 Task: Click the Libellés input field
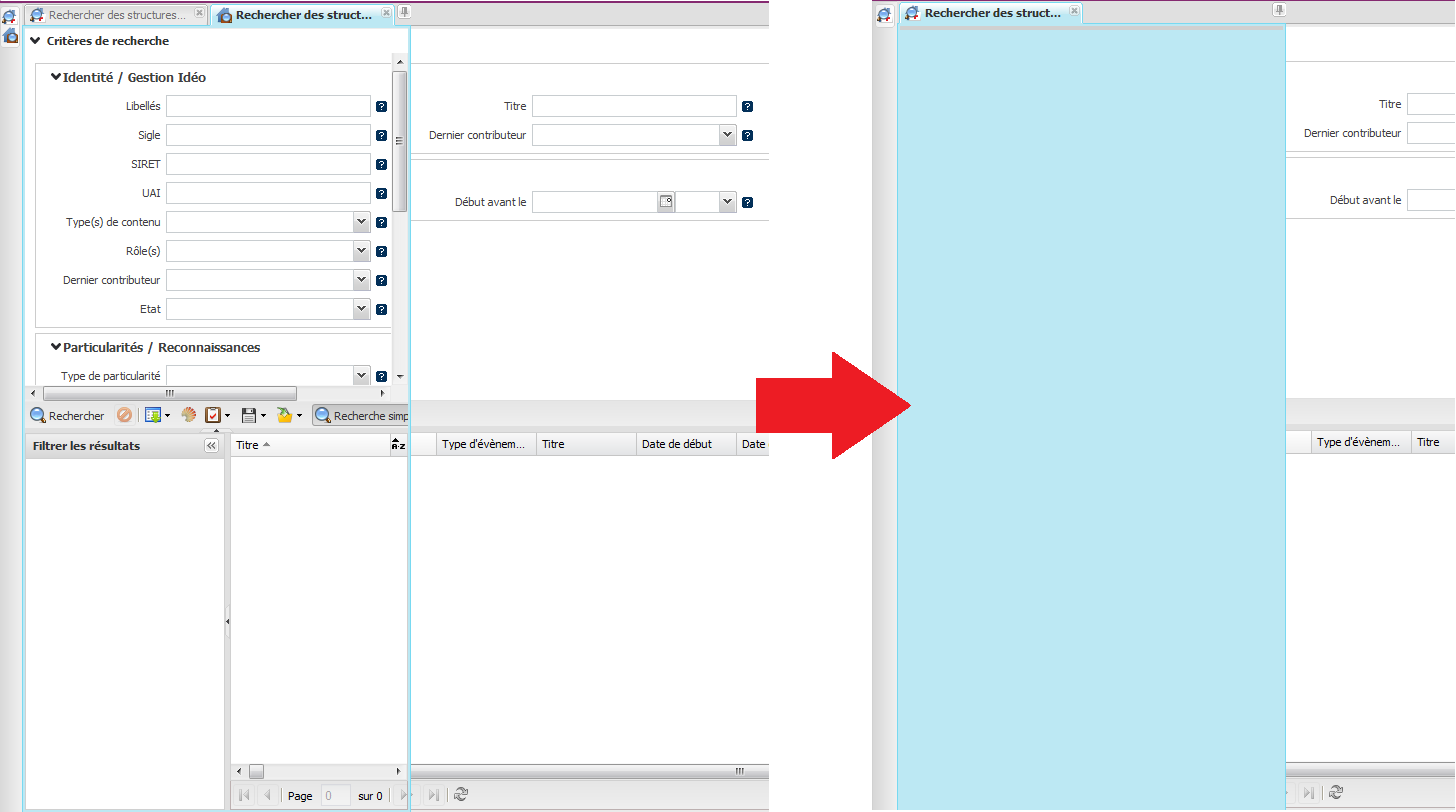[x=268, y=106]
